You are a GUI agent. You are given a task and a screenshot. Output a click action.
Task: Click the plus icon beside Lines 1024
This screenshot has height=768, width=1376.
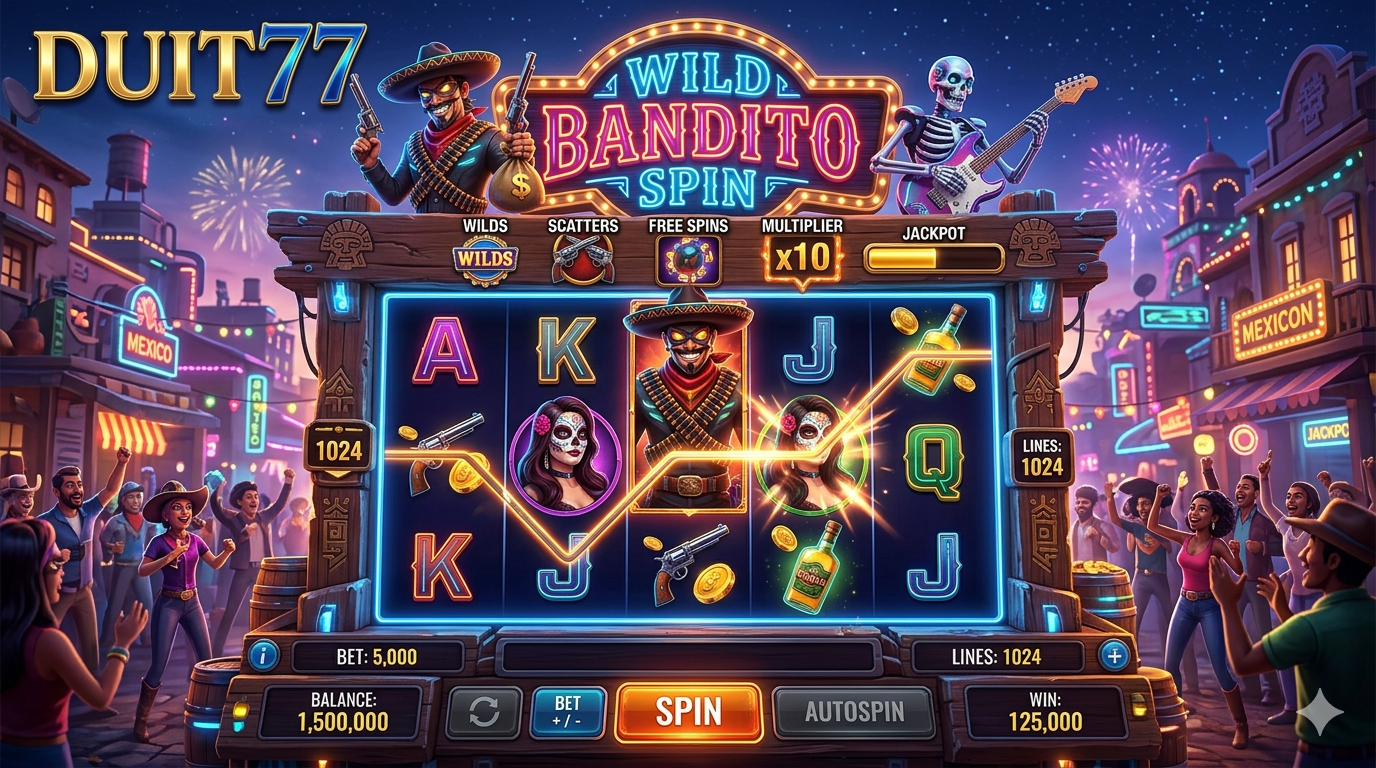pyautogui.click(x=1113, y=656)
